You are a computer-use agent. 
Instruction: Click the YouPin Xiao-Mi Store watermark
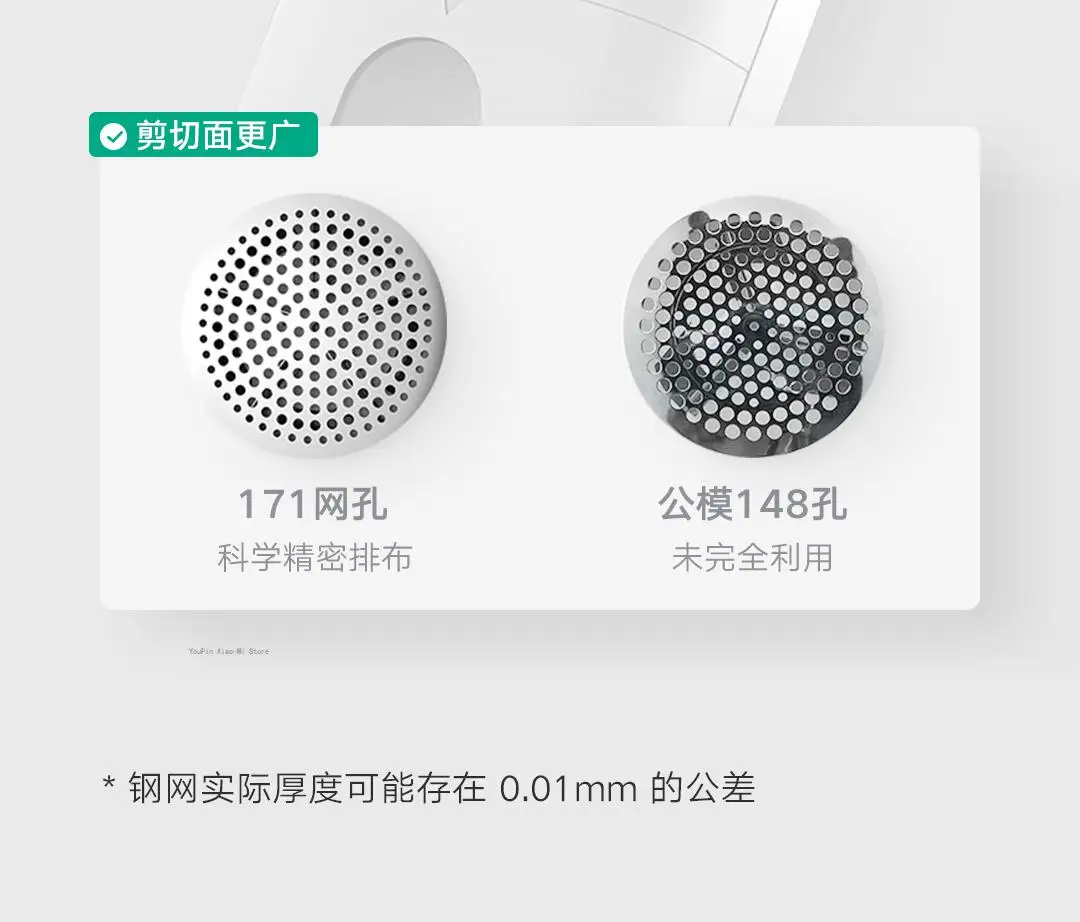(229, 651)
